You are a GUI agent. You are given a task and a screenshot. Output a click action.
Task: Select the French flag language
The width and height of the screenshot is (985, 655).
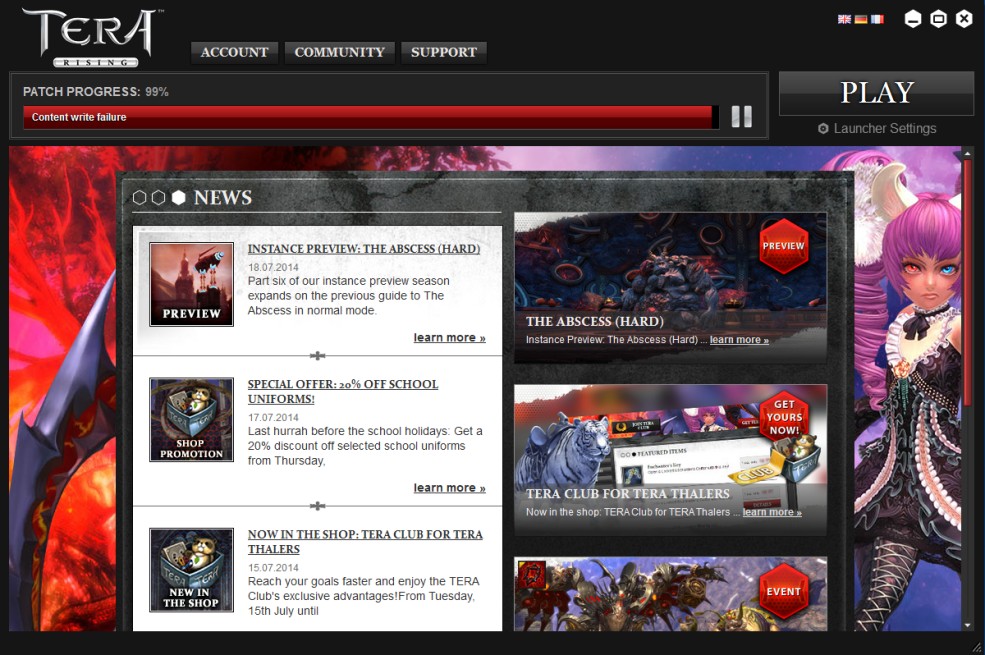pos(877,19)
